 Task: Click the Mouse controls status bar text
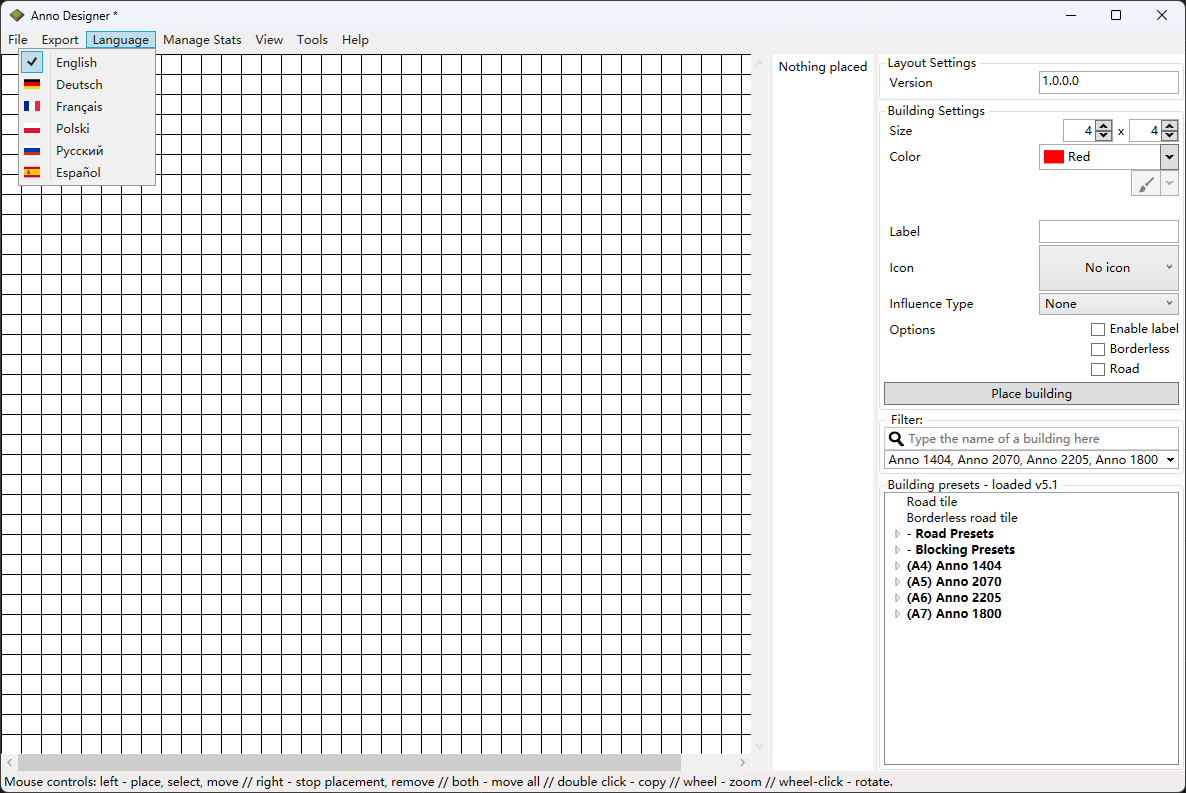(x=449, y=782)
